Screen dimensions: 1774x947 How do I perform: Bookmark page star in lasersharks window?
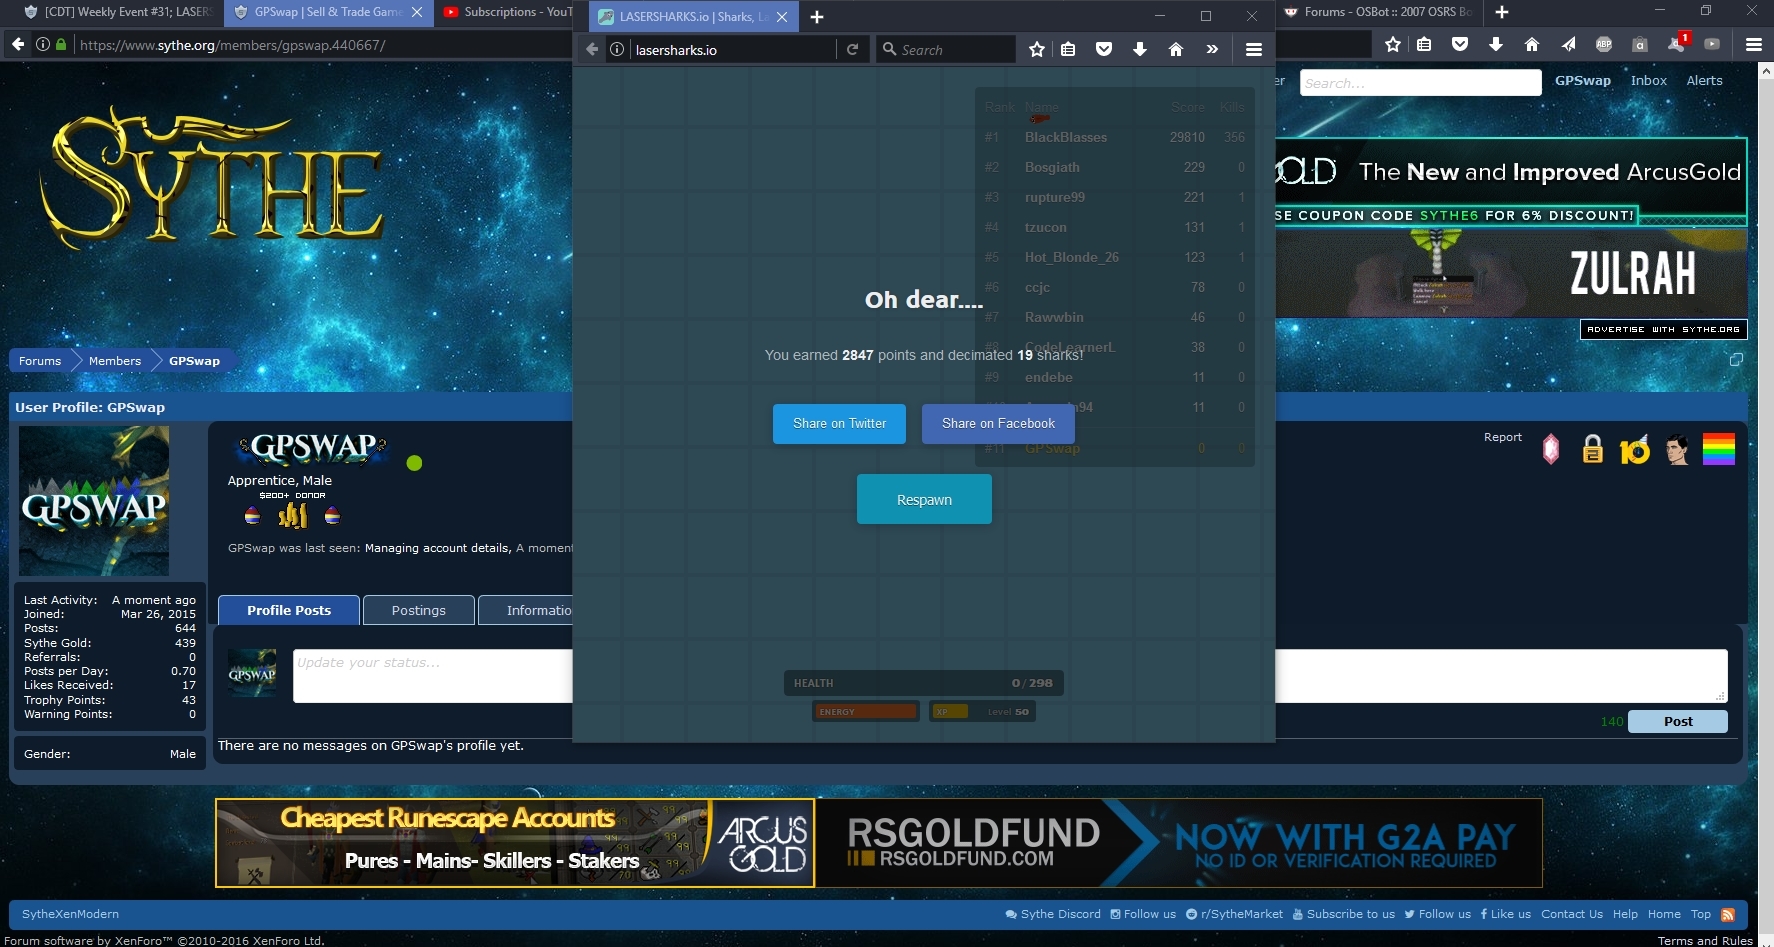[x=1037, y=49]
